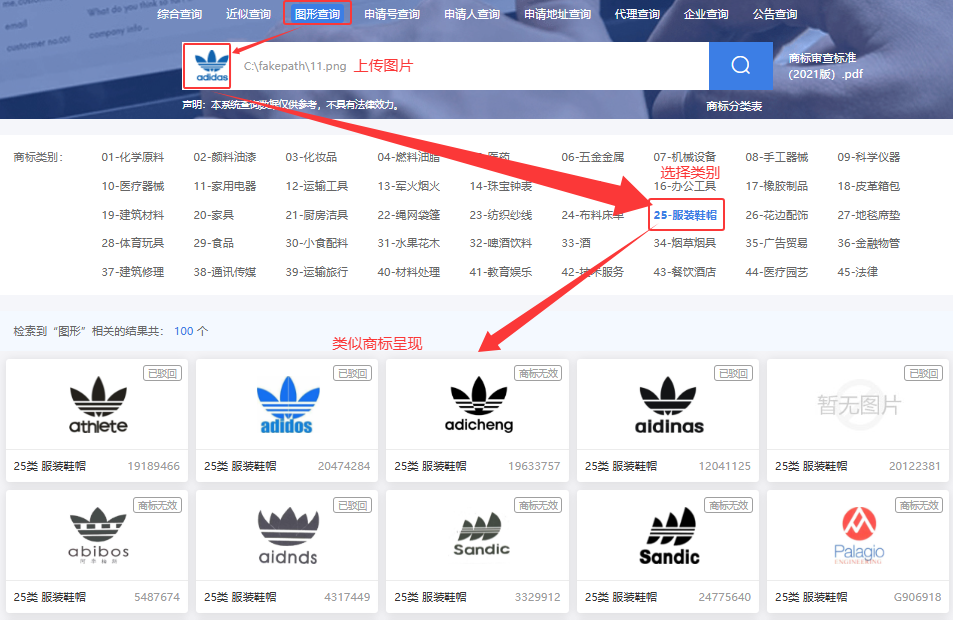The width and height of the screenshot is (953, 620).
Task: Select category 37-建筑修理
Action: coord(132,272)
